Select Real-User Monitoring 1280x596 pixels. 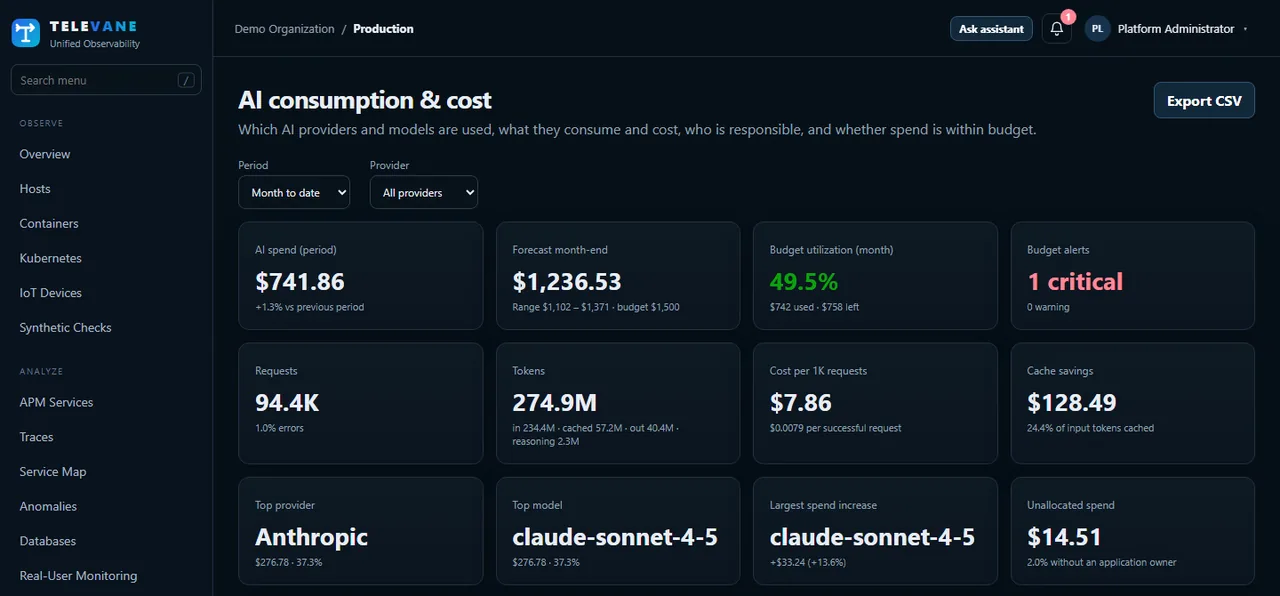[x=79, y=576]
